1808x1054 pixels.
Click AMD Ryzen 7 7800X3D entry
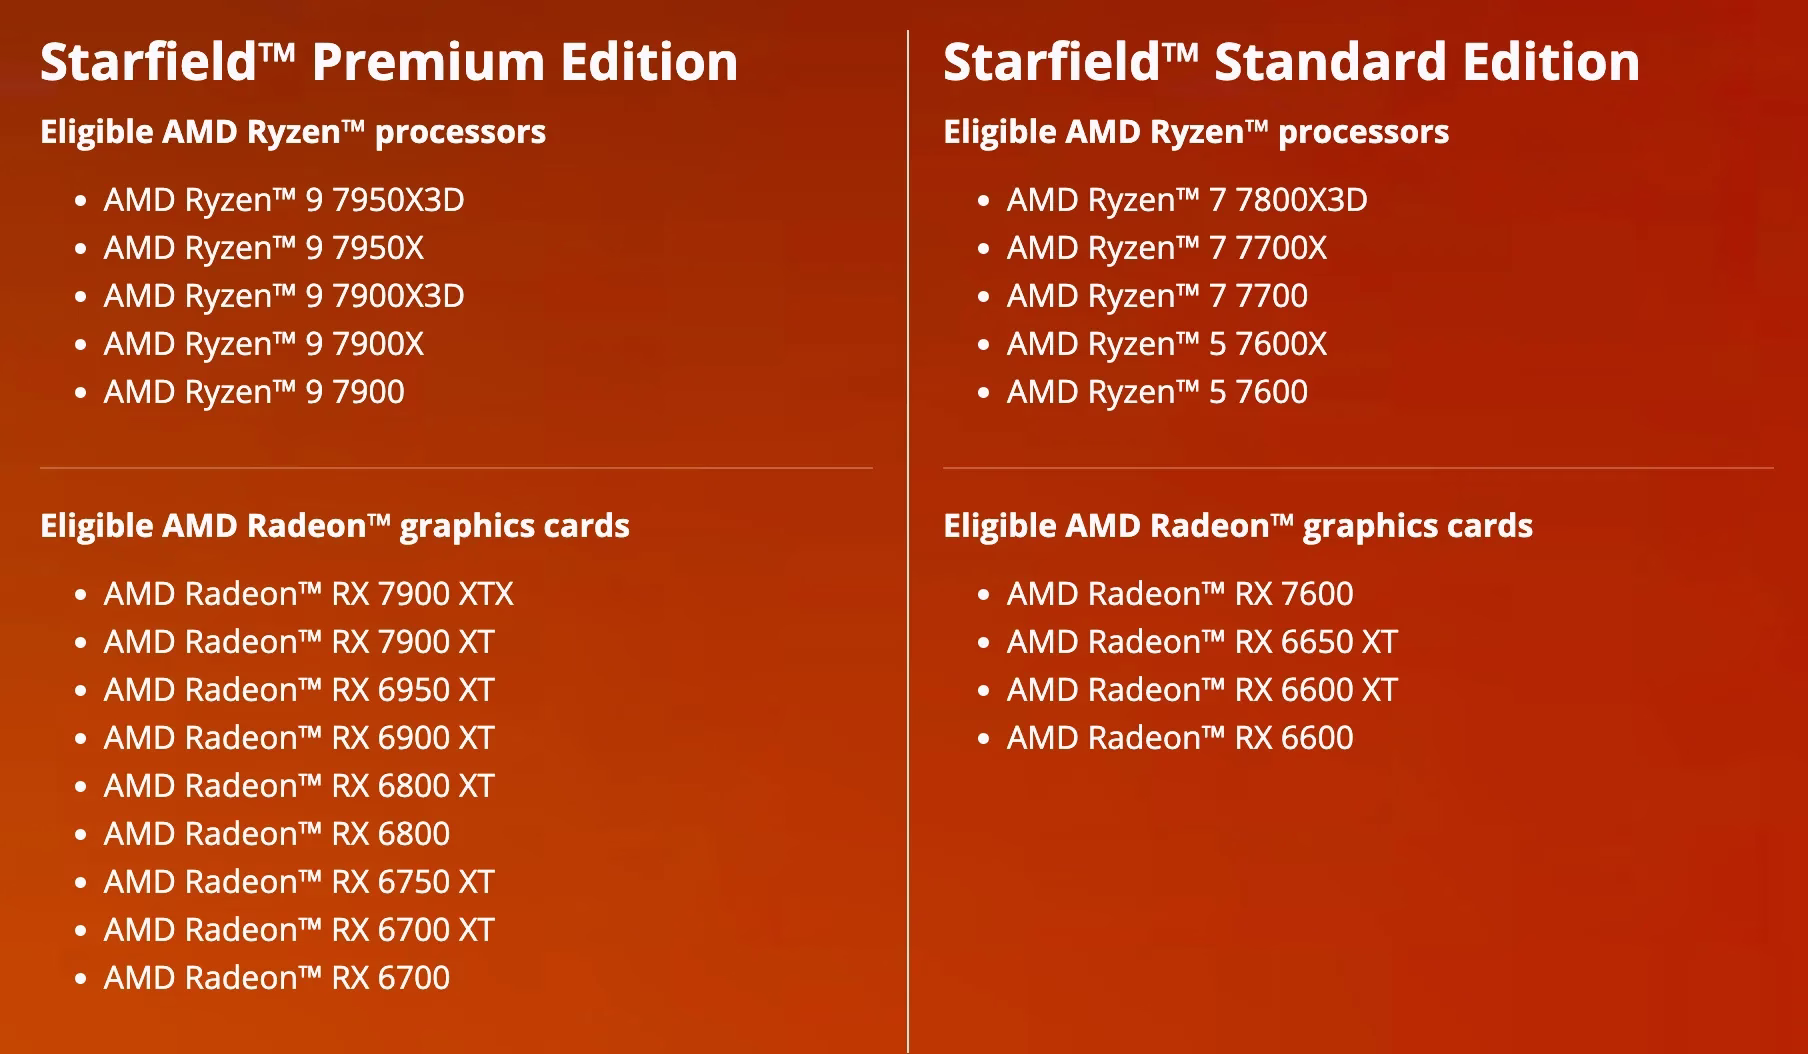[1187, 200]
